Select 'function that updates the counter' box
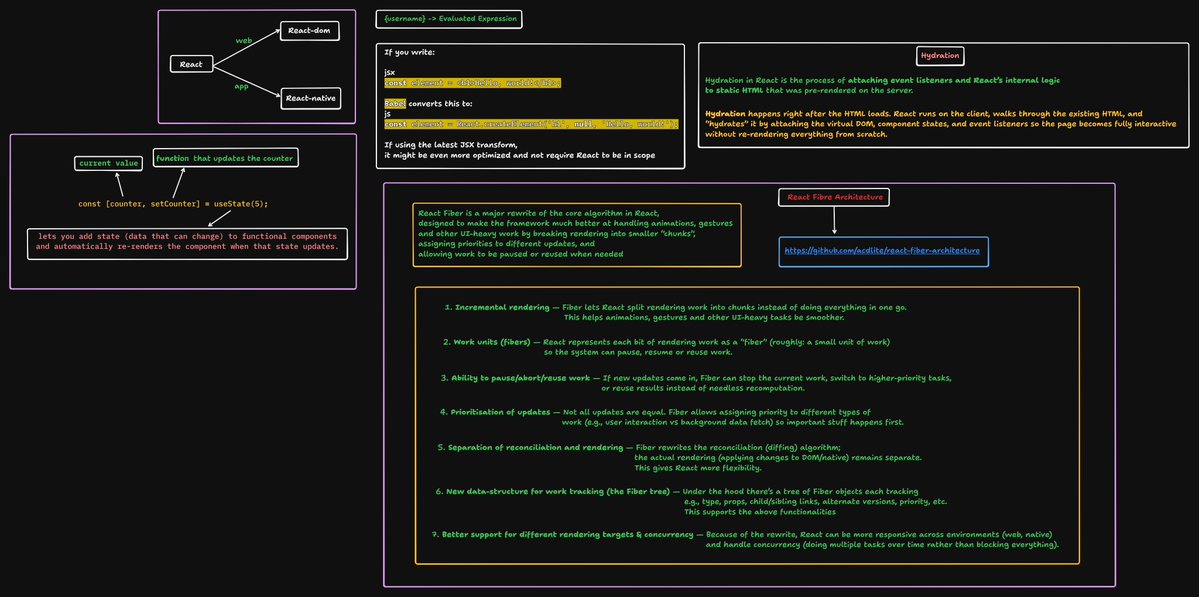 point(225,158)
